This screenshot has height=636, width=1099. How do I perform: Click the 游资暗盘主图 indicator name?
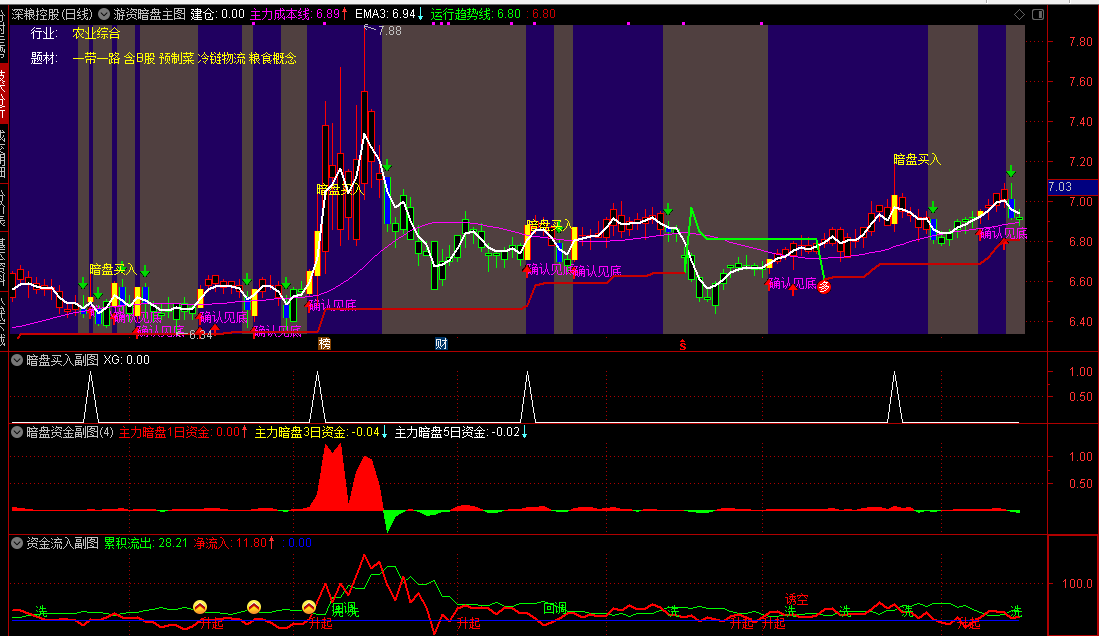pyautogui.click(x=149, y=14)
